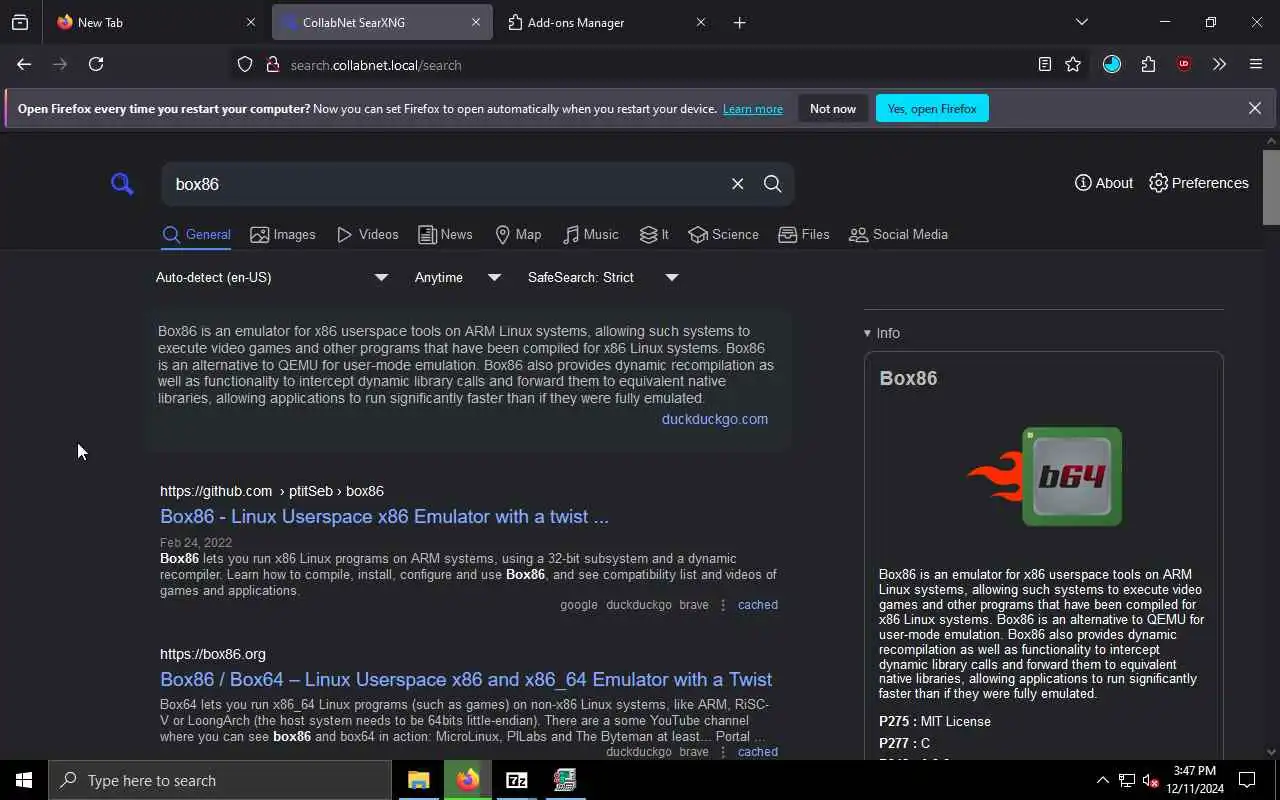Dismiss the Firefox startup notification bar
The image size is (1280, 800).
click(1254, 108)
